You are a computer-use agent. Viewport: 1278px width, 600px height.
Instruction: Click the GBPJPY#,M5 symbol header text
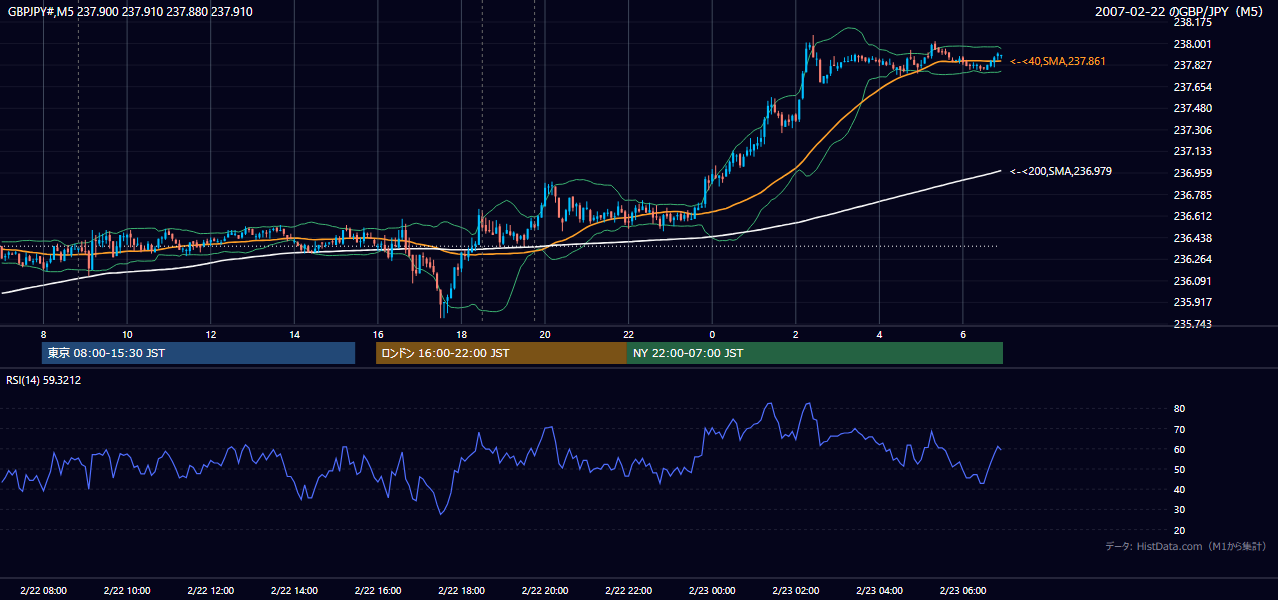tap(130, 12)
